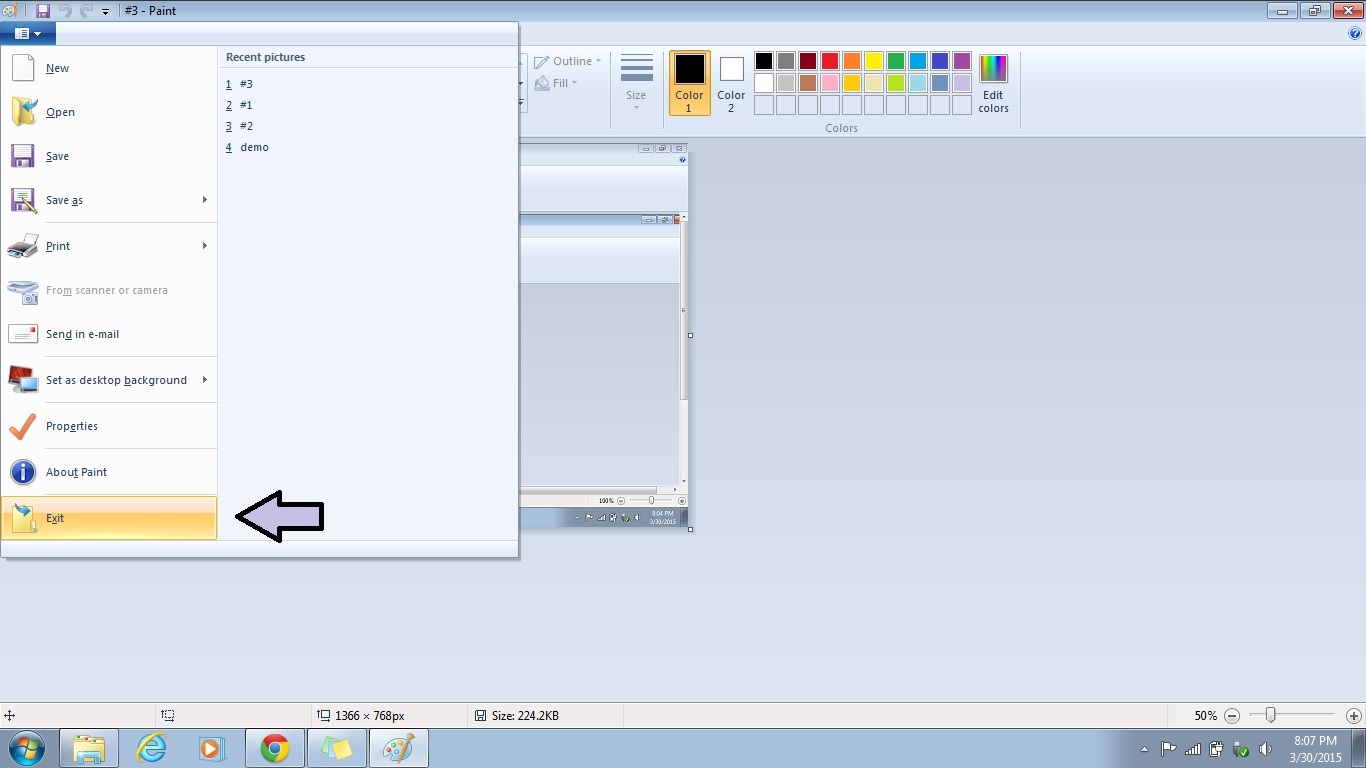The width and height of the screenshot is (1366, 768).
Task: Pick the orange palette swatch
Action: (852, 61)
